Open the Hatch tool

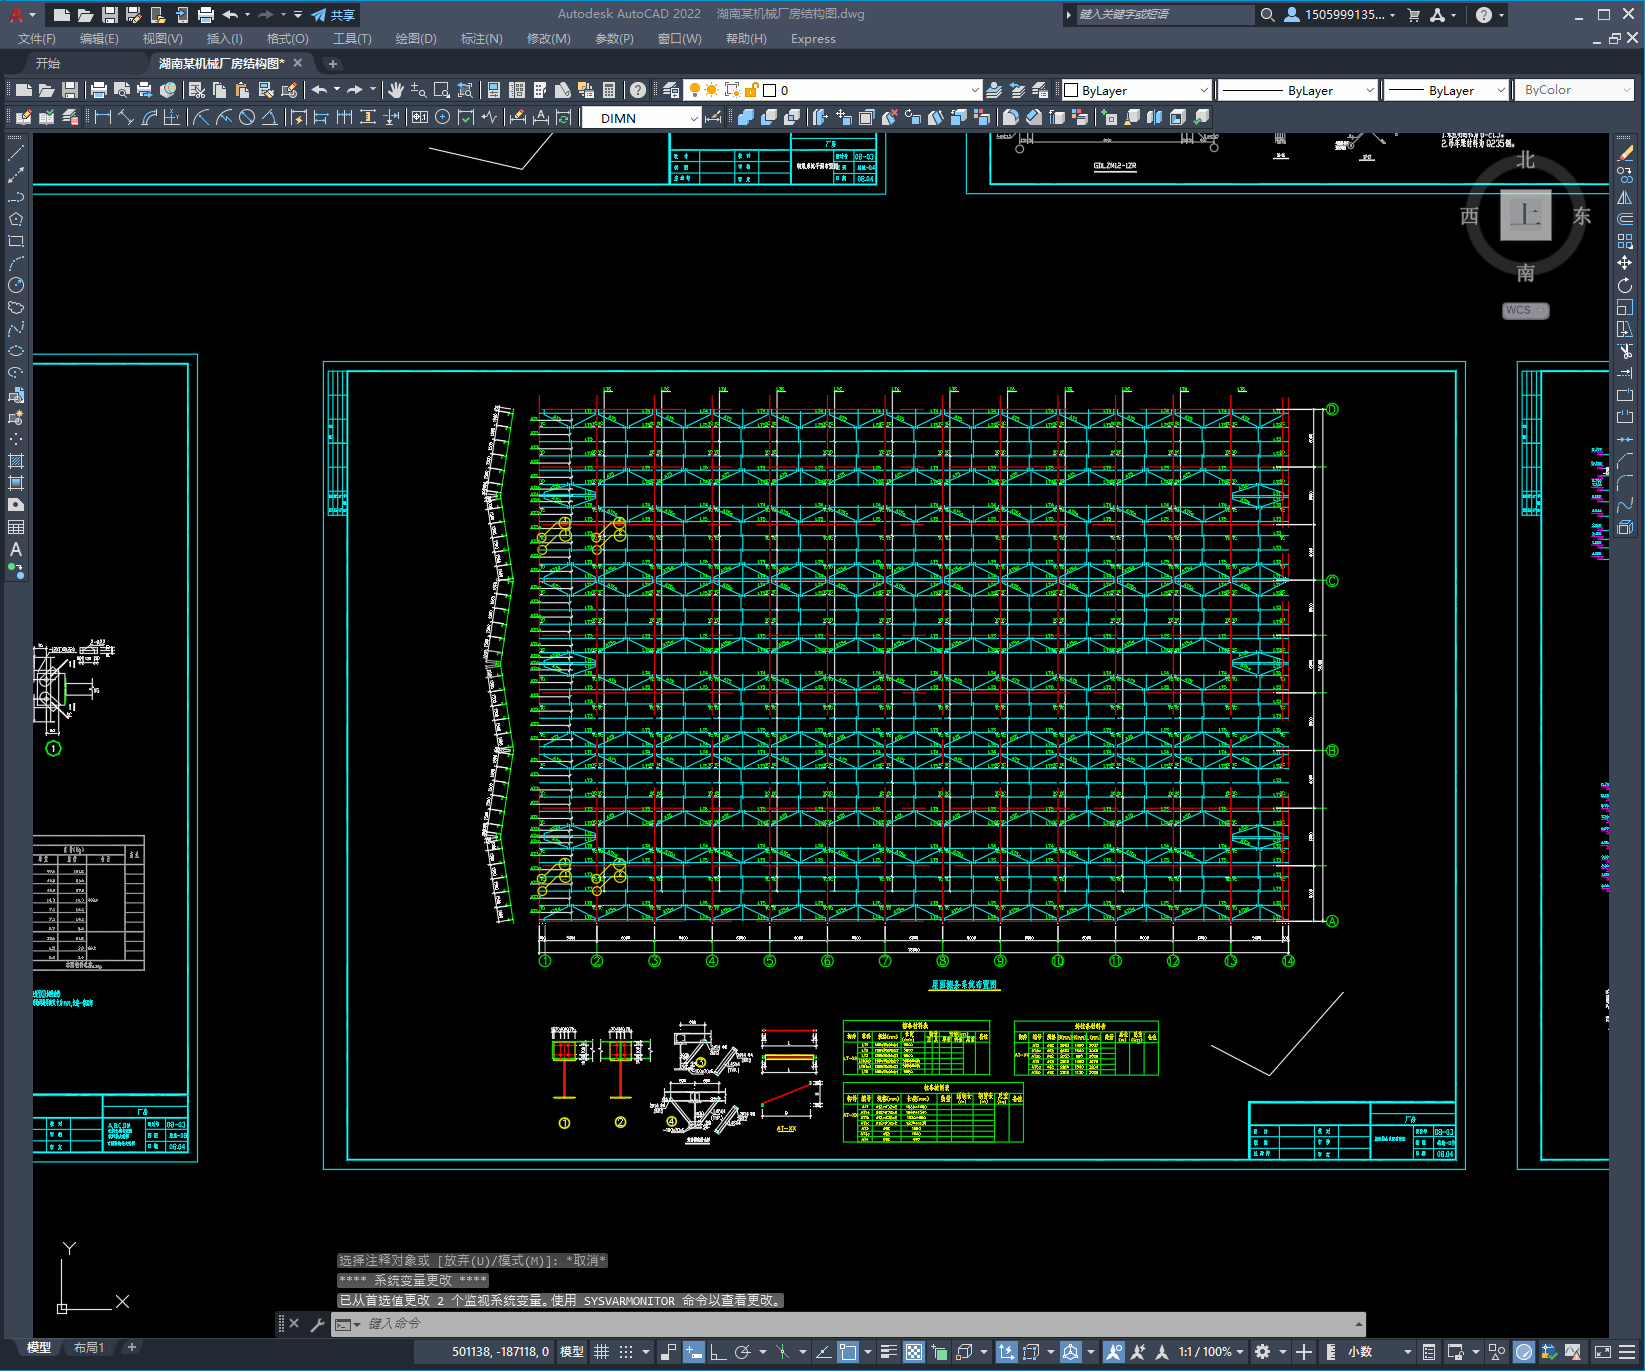pos(16,461)
